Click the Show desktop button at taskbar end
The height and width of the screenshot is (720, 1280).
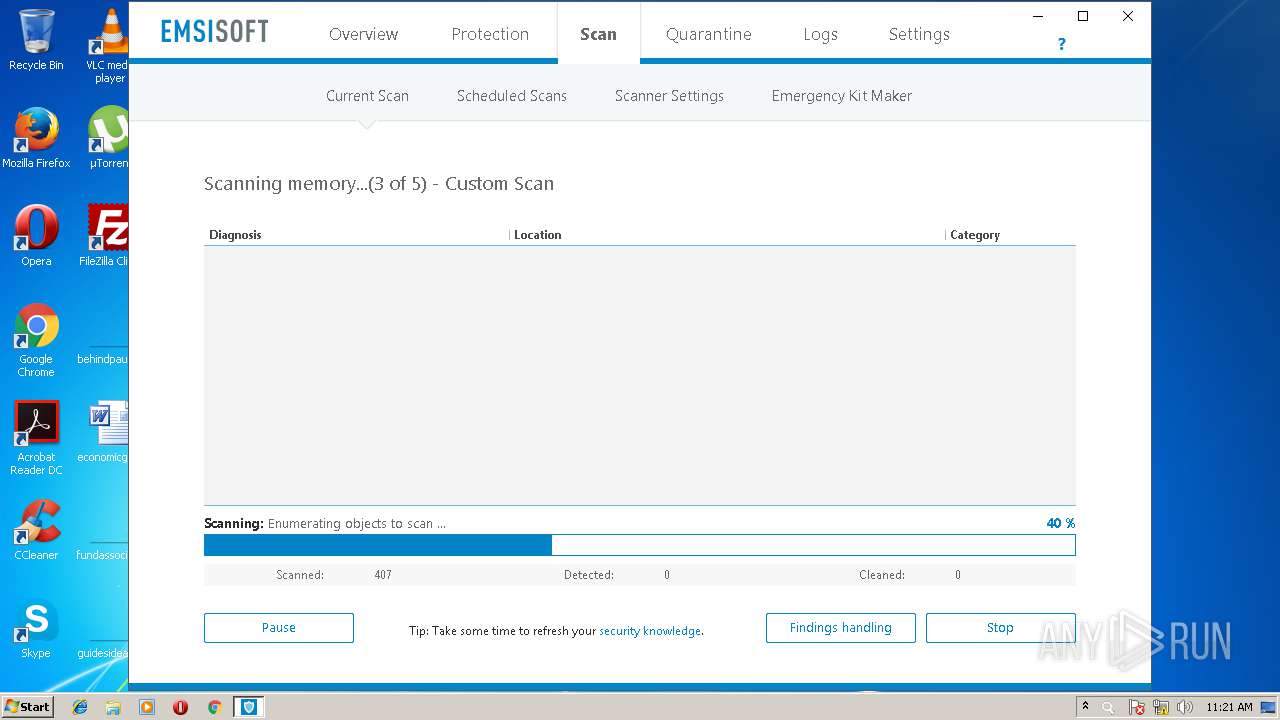pos(1268,707)
